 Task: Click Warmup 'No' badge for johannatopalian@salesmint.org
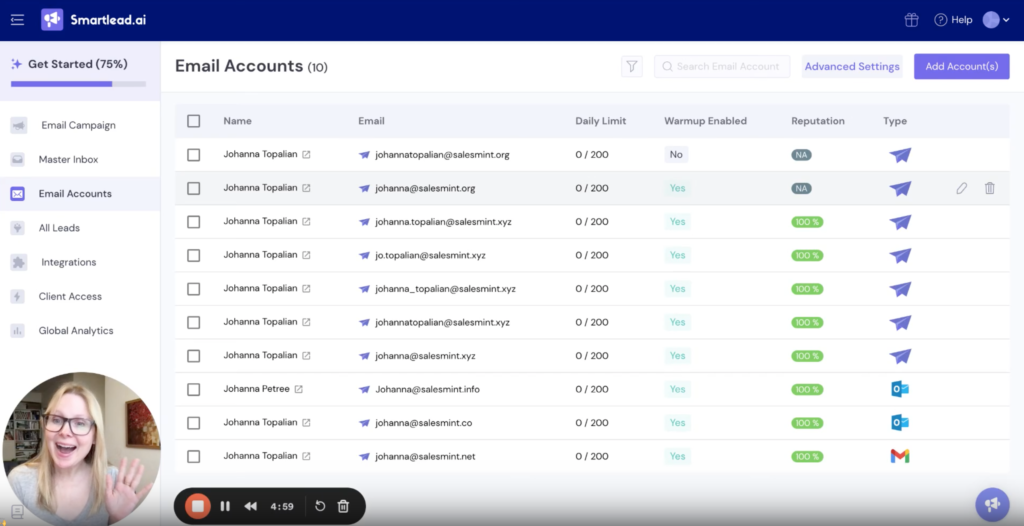click(x=676, y=155)
